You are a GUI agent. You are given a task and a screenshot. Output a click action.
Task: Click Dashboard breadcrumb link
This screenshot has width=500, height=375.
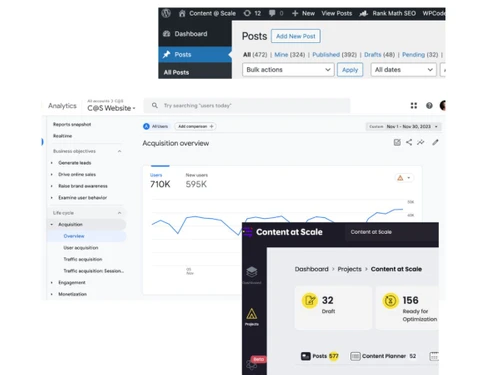311,269
